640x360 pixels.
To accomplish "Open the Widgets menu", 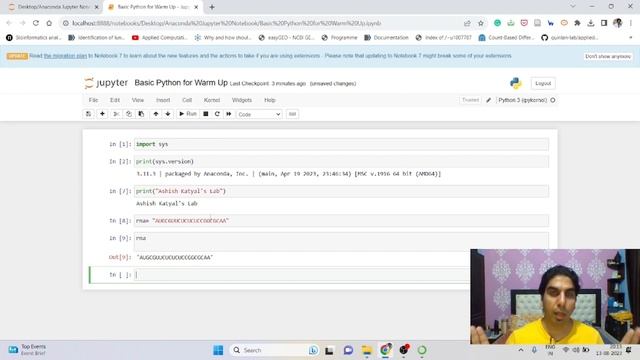I will coord(242,100).
